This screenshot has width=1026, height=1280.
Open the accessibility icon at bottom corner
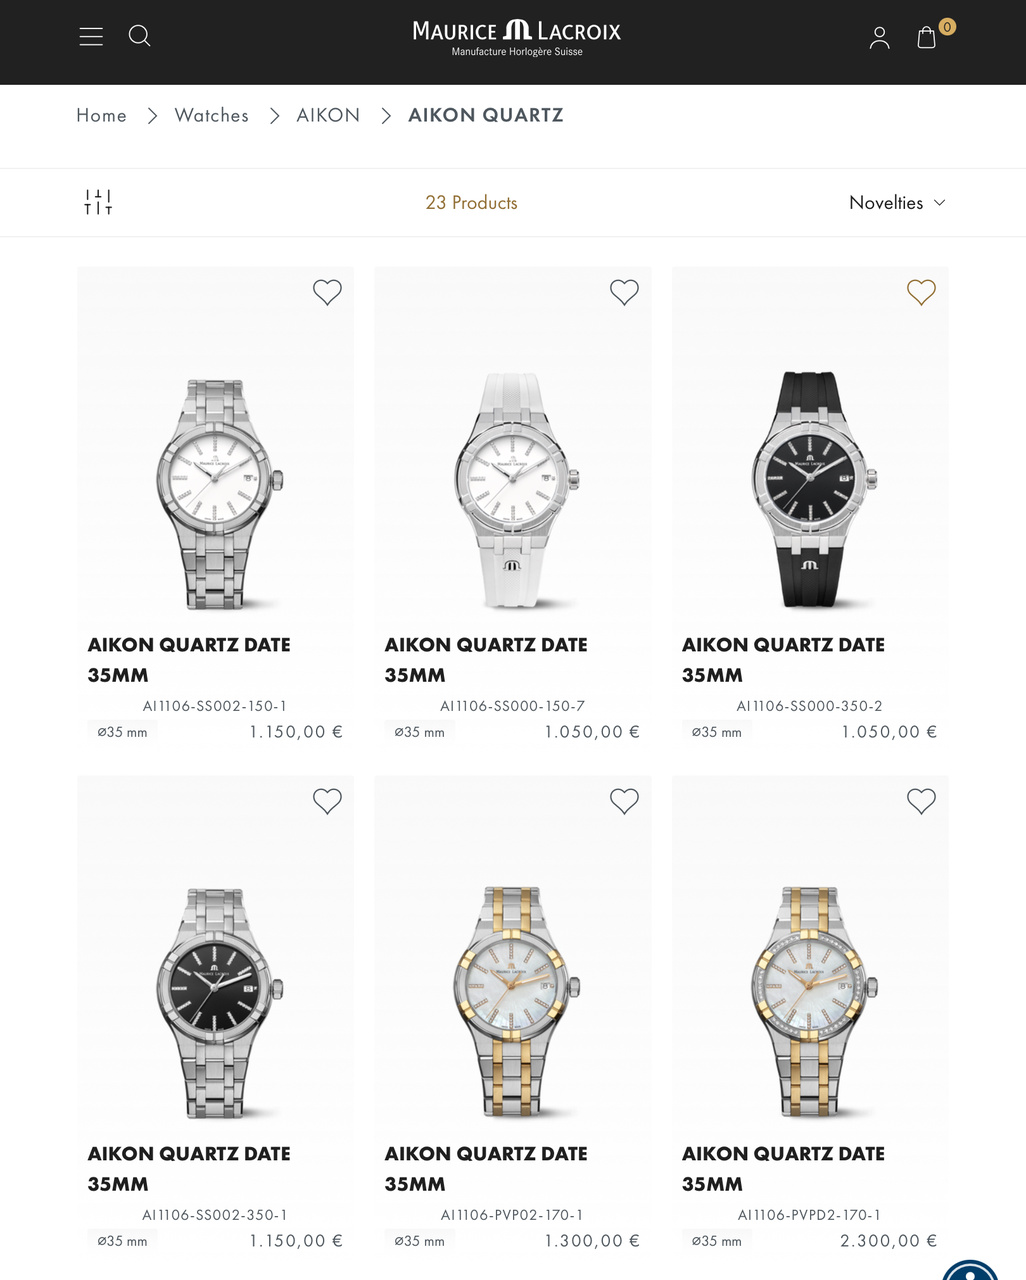[972, 1269]
